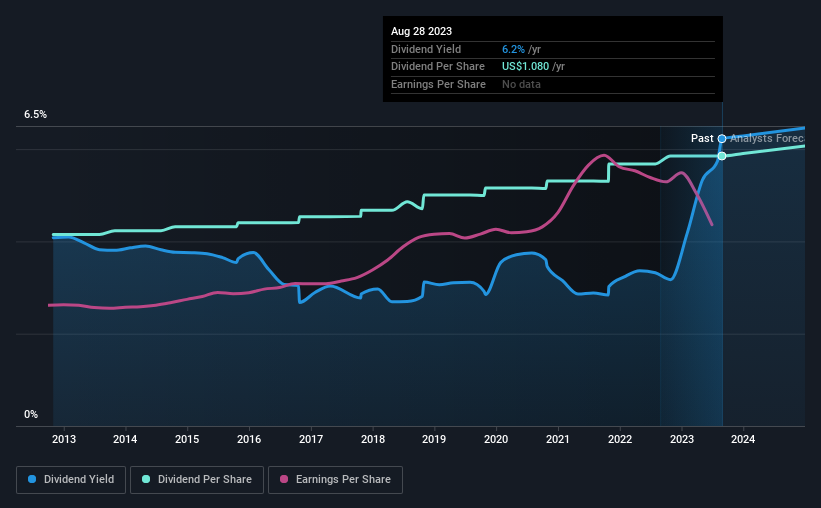The height and width of the screenshot is (508, 821).
Task: Click the 2024 year tick on timeline
Action: click(x=743, y=439)
